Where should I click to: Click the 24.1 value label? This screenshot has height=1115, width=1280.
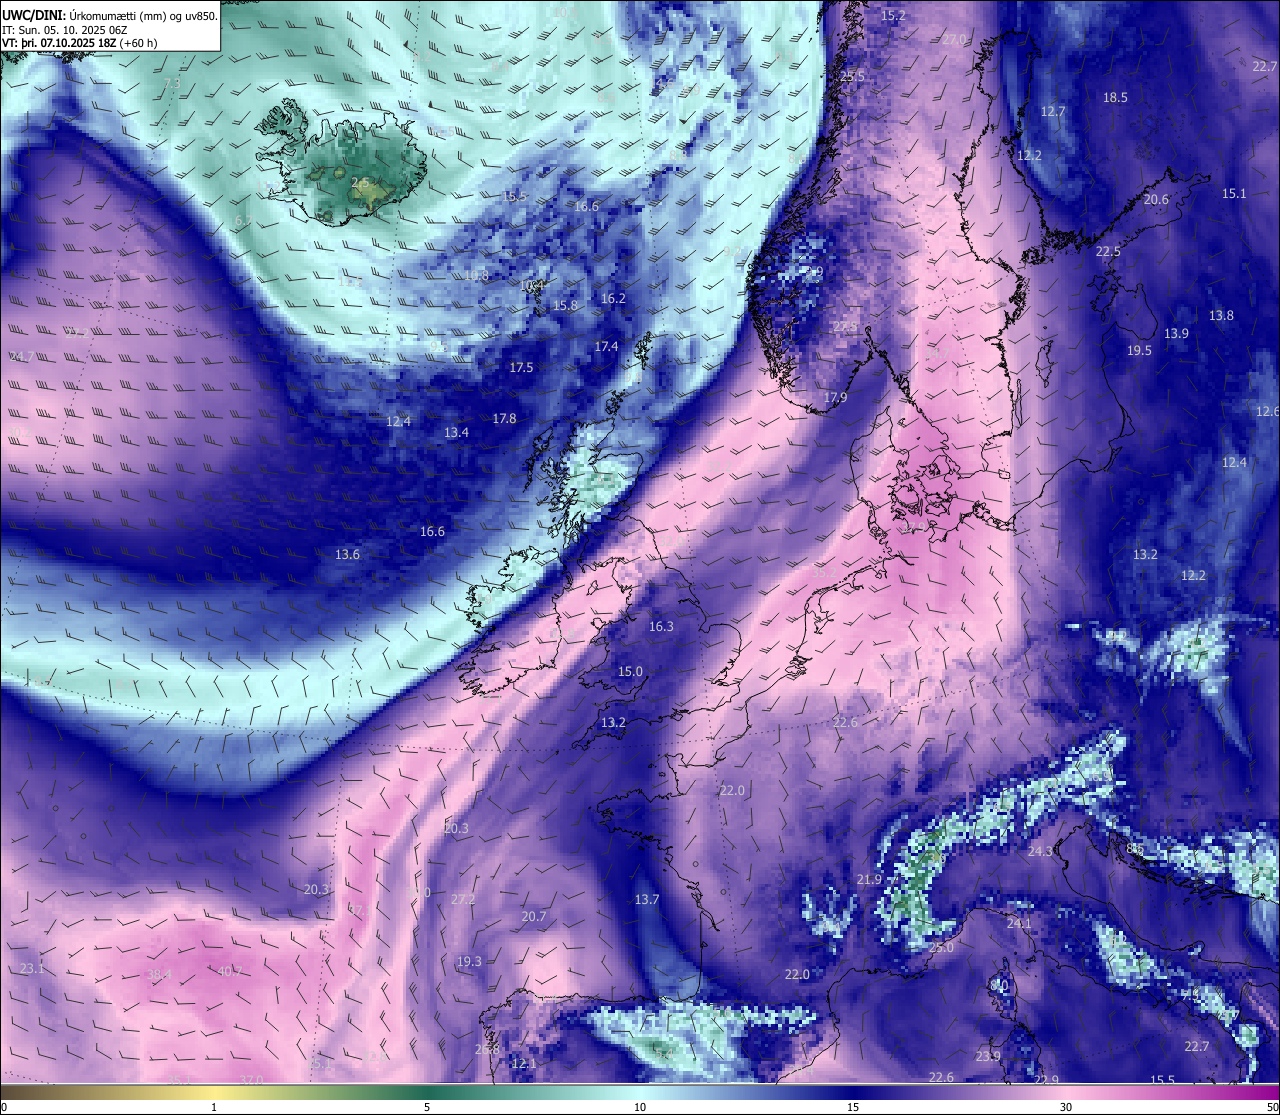pos(1019,924)
